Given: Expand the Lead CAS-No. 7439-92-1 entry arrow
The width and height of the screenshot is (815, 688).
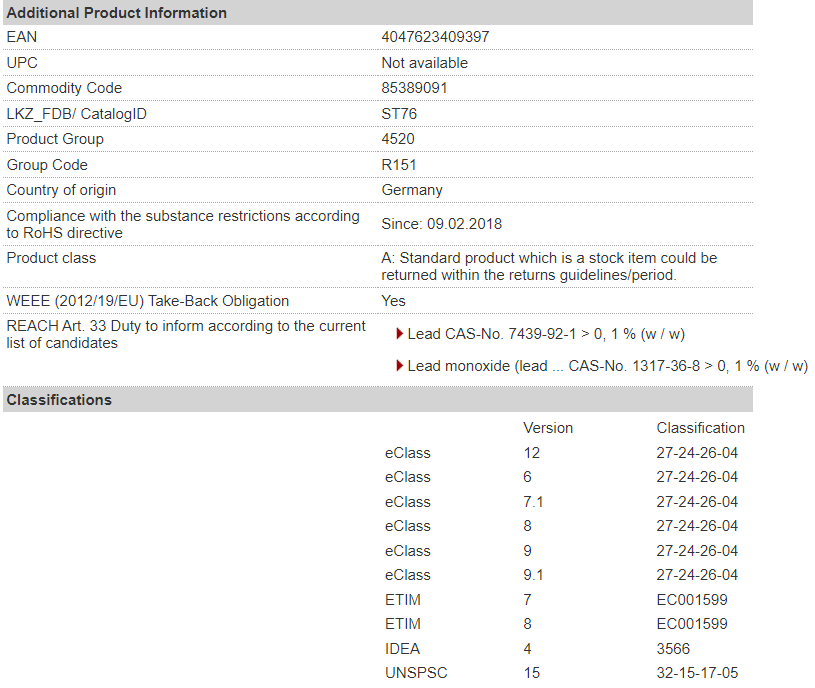Looking at the screenshot, I should pyautogui.click(x=399, y=334).
